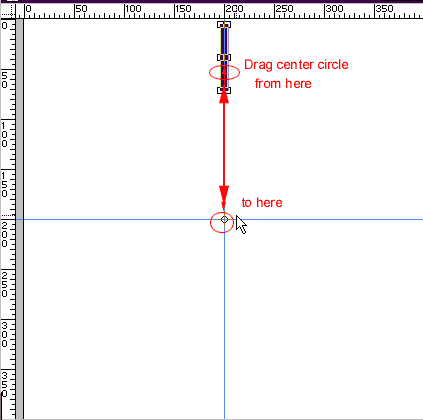This screenshot has width=423, height=420.
Task: Click the 100 mark on the horizontal ruler
Action: [x=133, y=9]
